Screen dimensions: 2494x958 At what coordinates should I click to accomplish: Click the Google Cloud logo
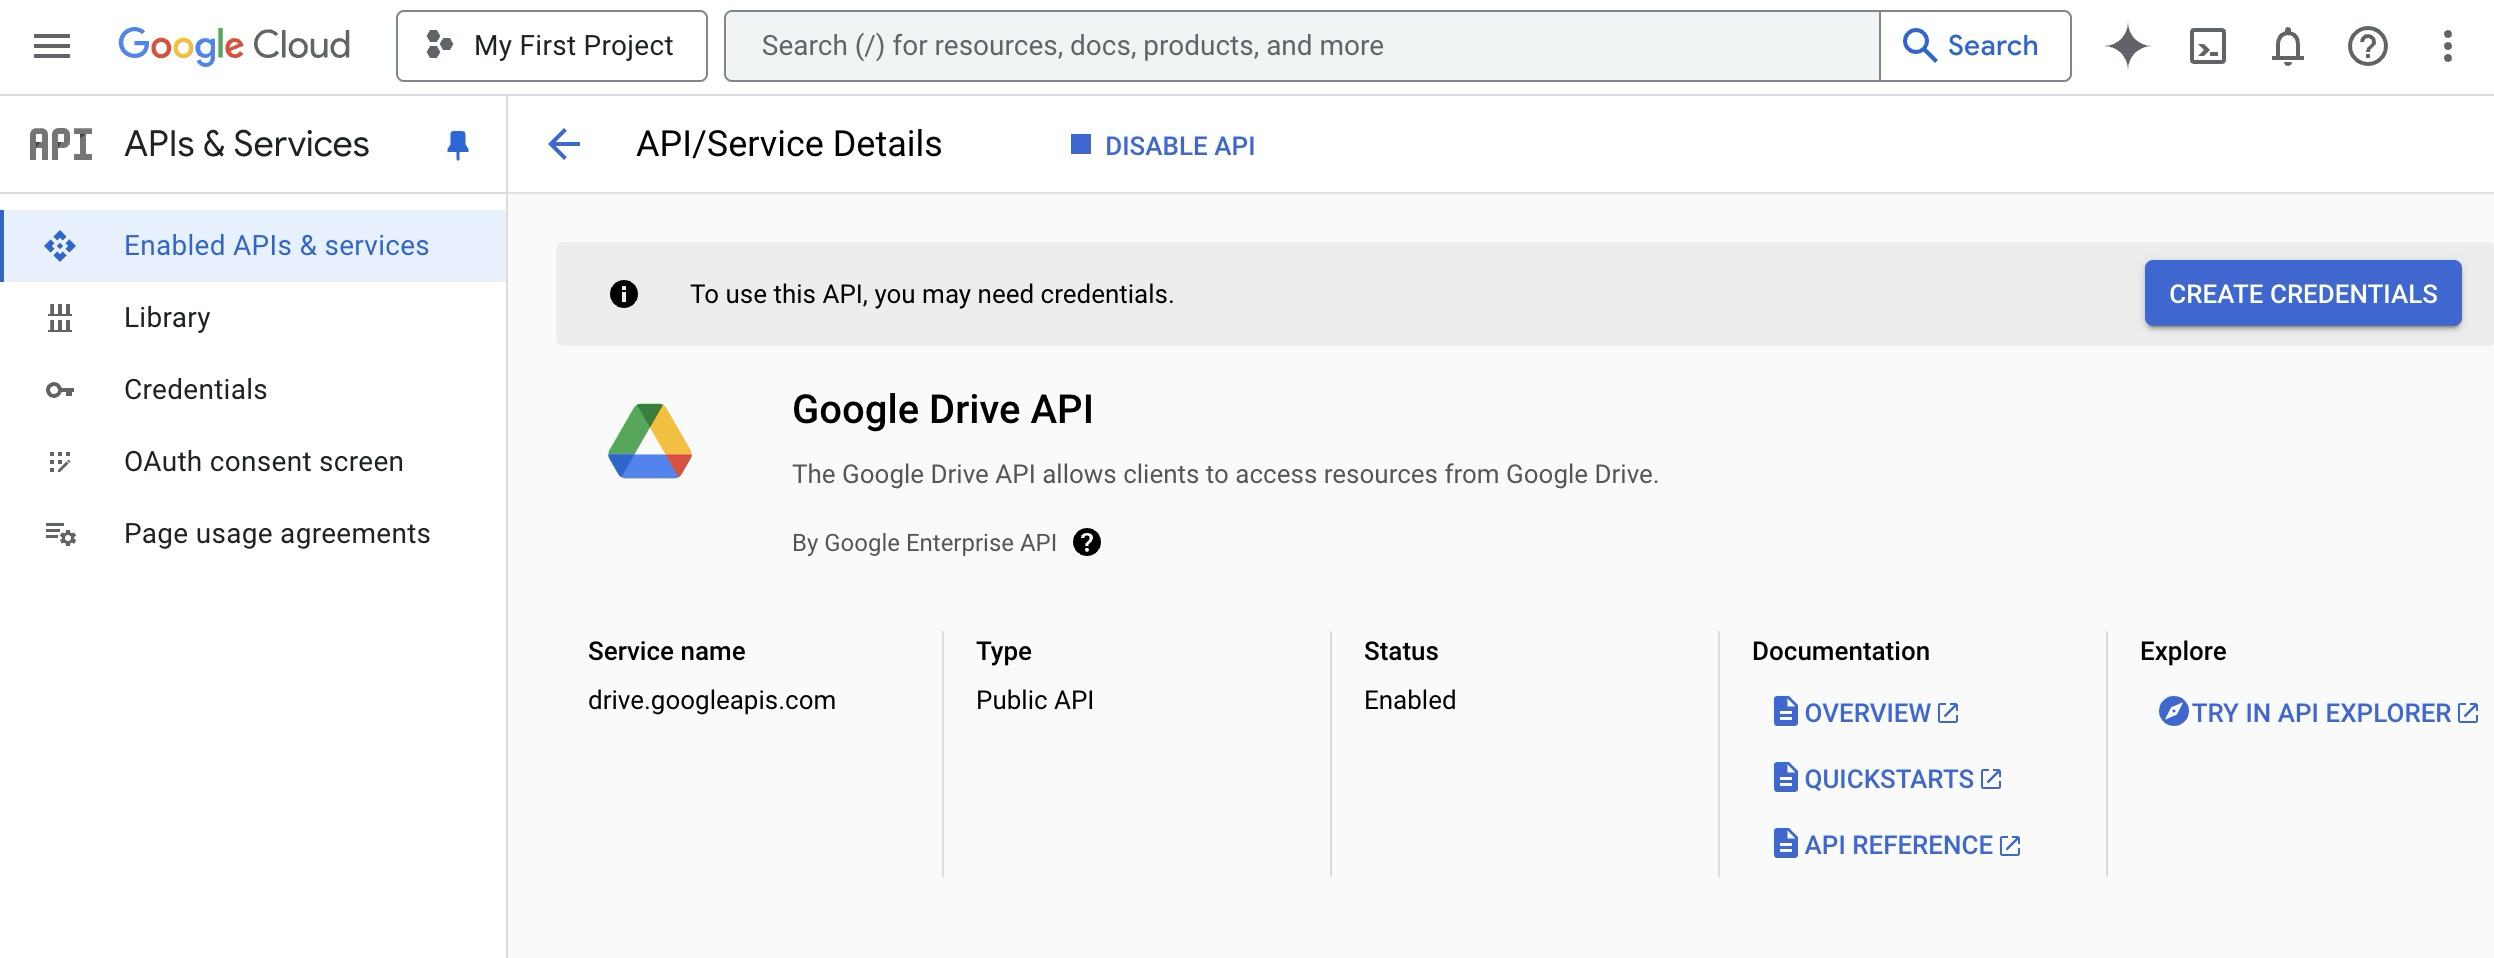point(234,46)
